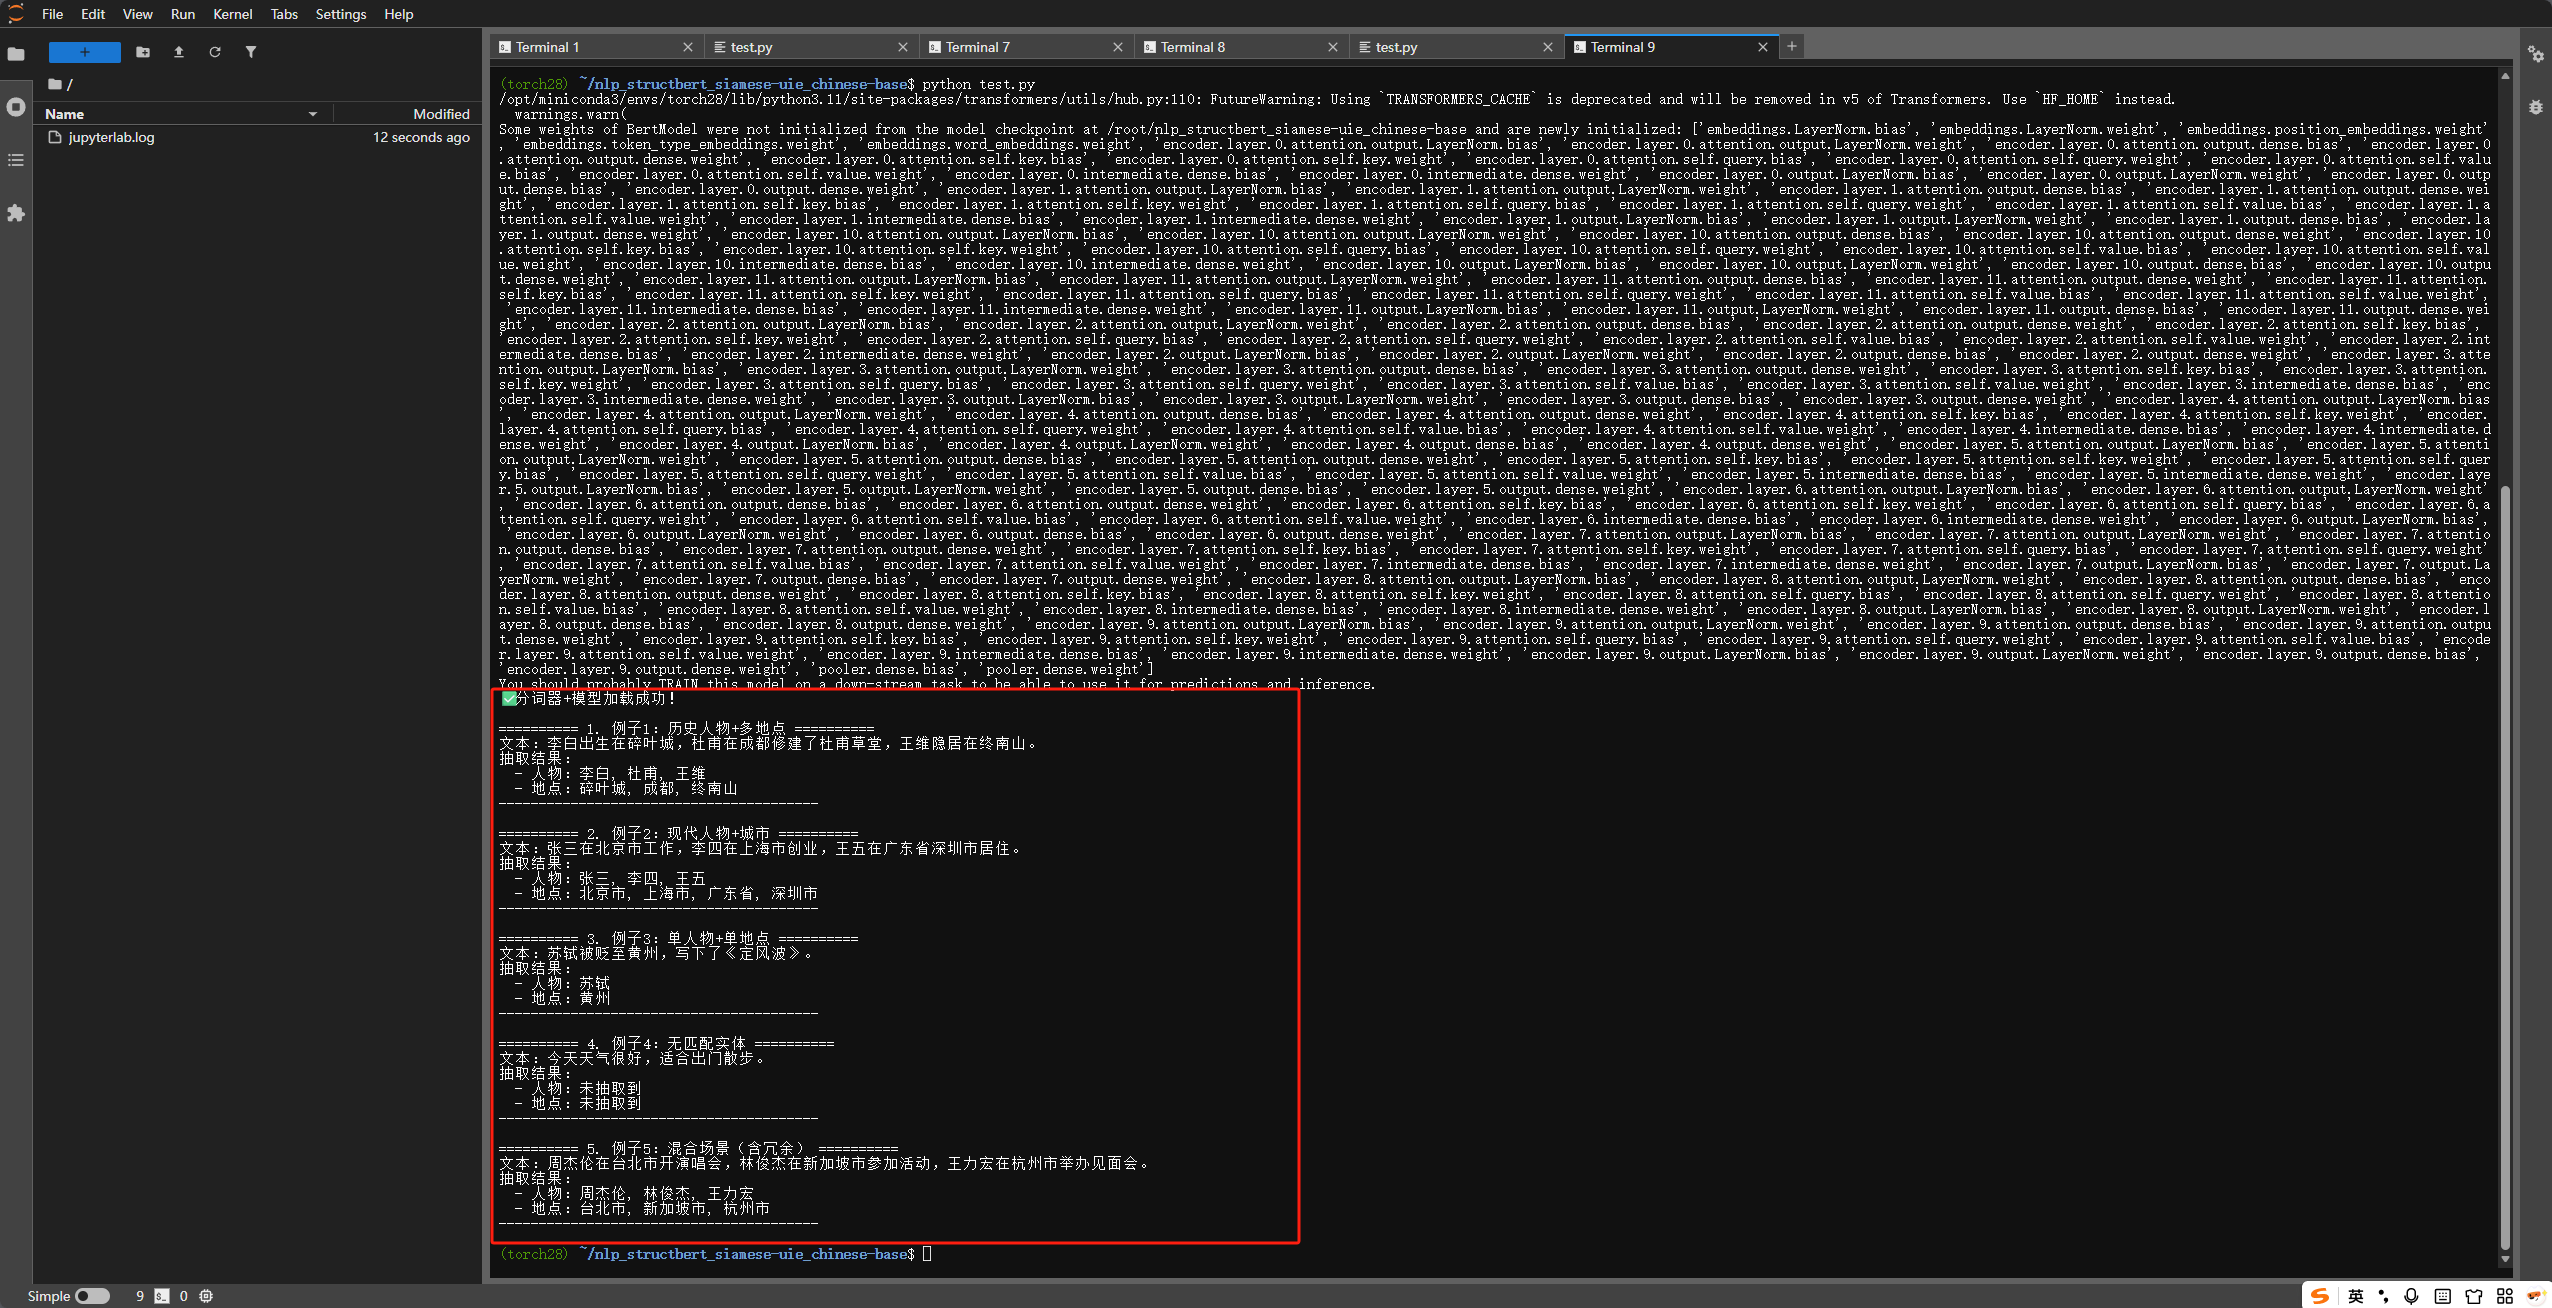Open the IME skin shirt icon
The image size is (2552, 1308).
(2474, 1296)
